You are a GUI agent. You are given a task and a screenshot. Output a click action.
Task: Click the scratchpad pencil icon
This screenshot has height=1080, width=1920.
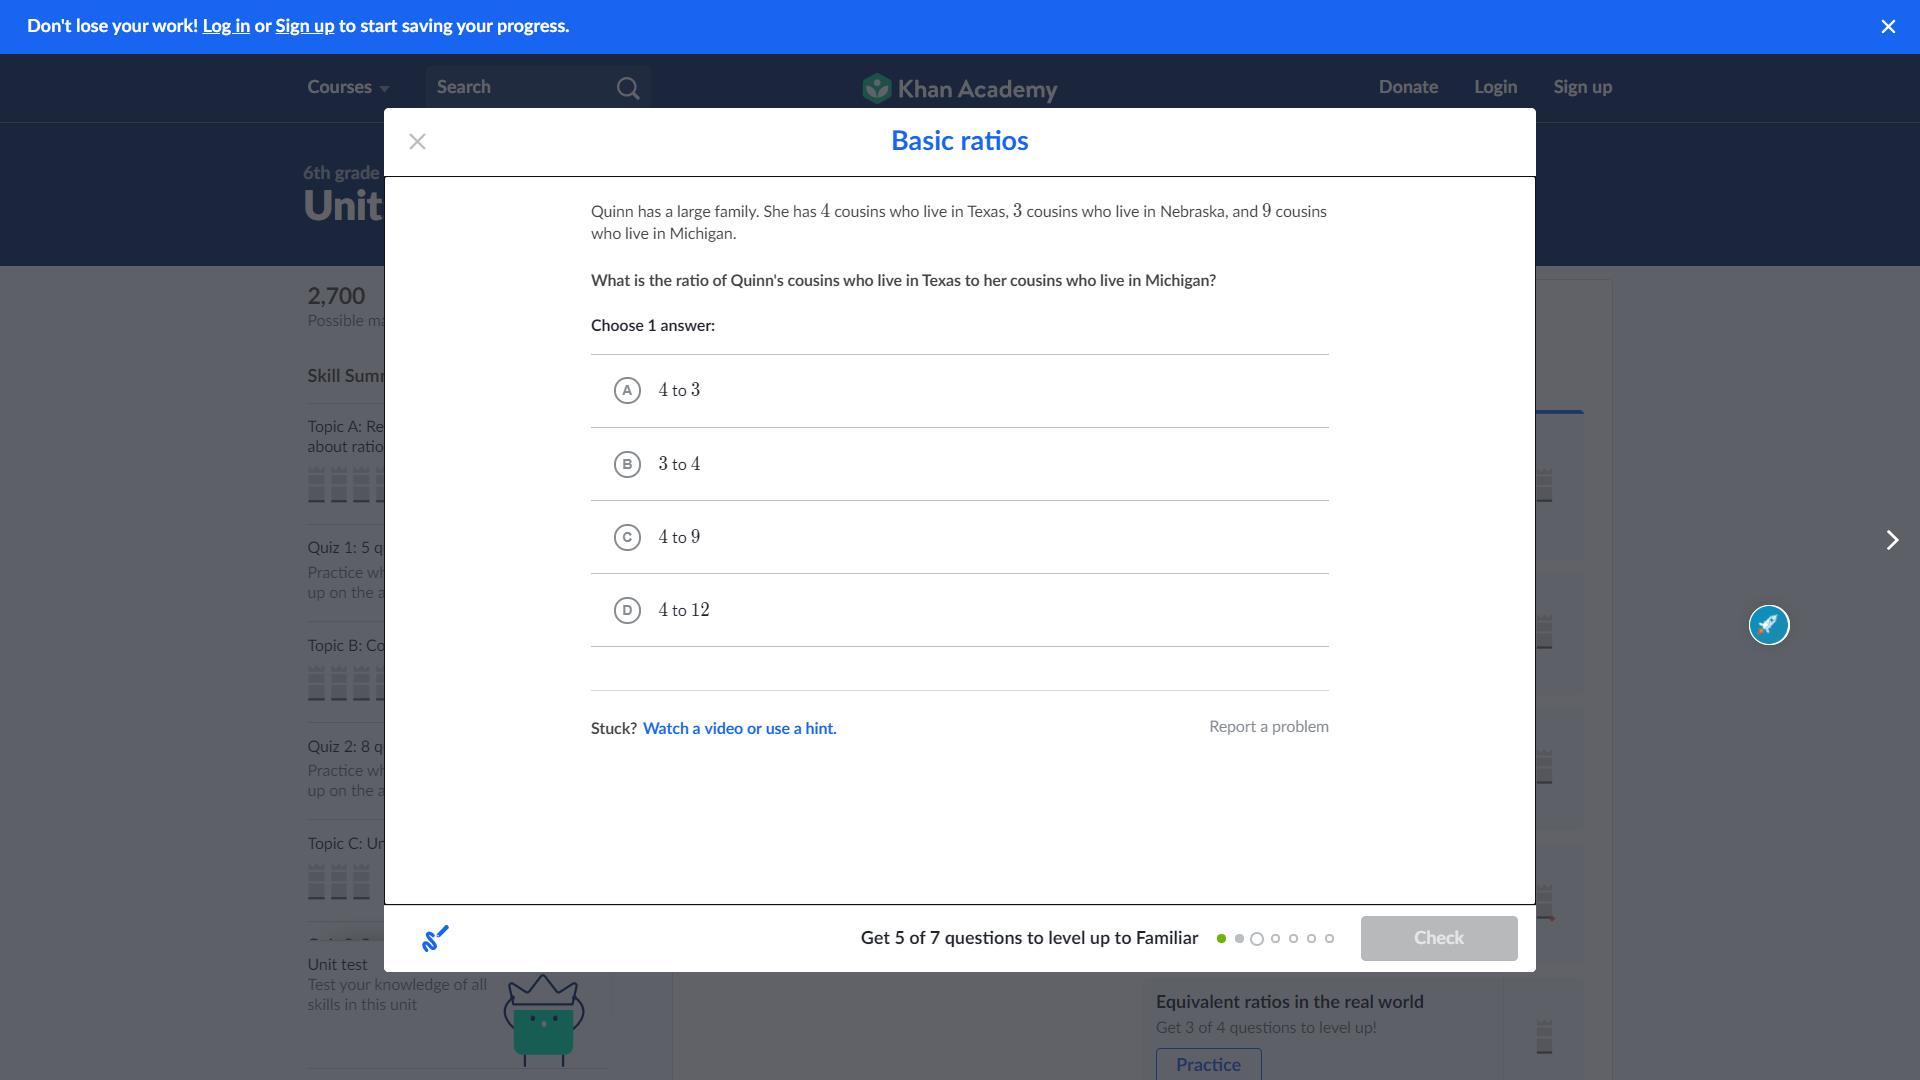coord(435,938)
